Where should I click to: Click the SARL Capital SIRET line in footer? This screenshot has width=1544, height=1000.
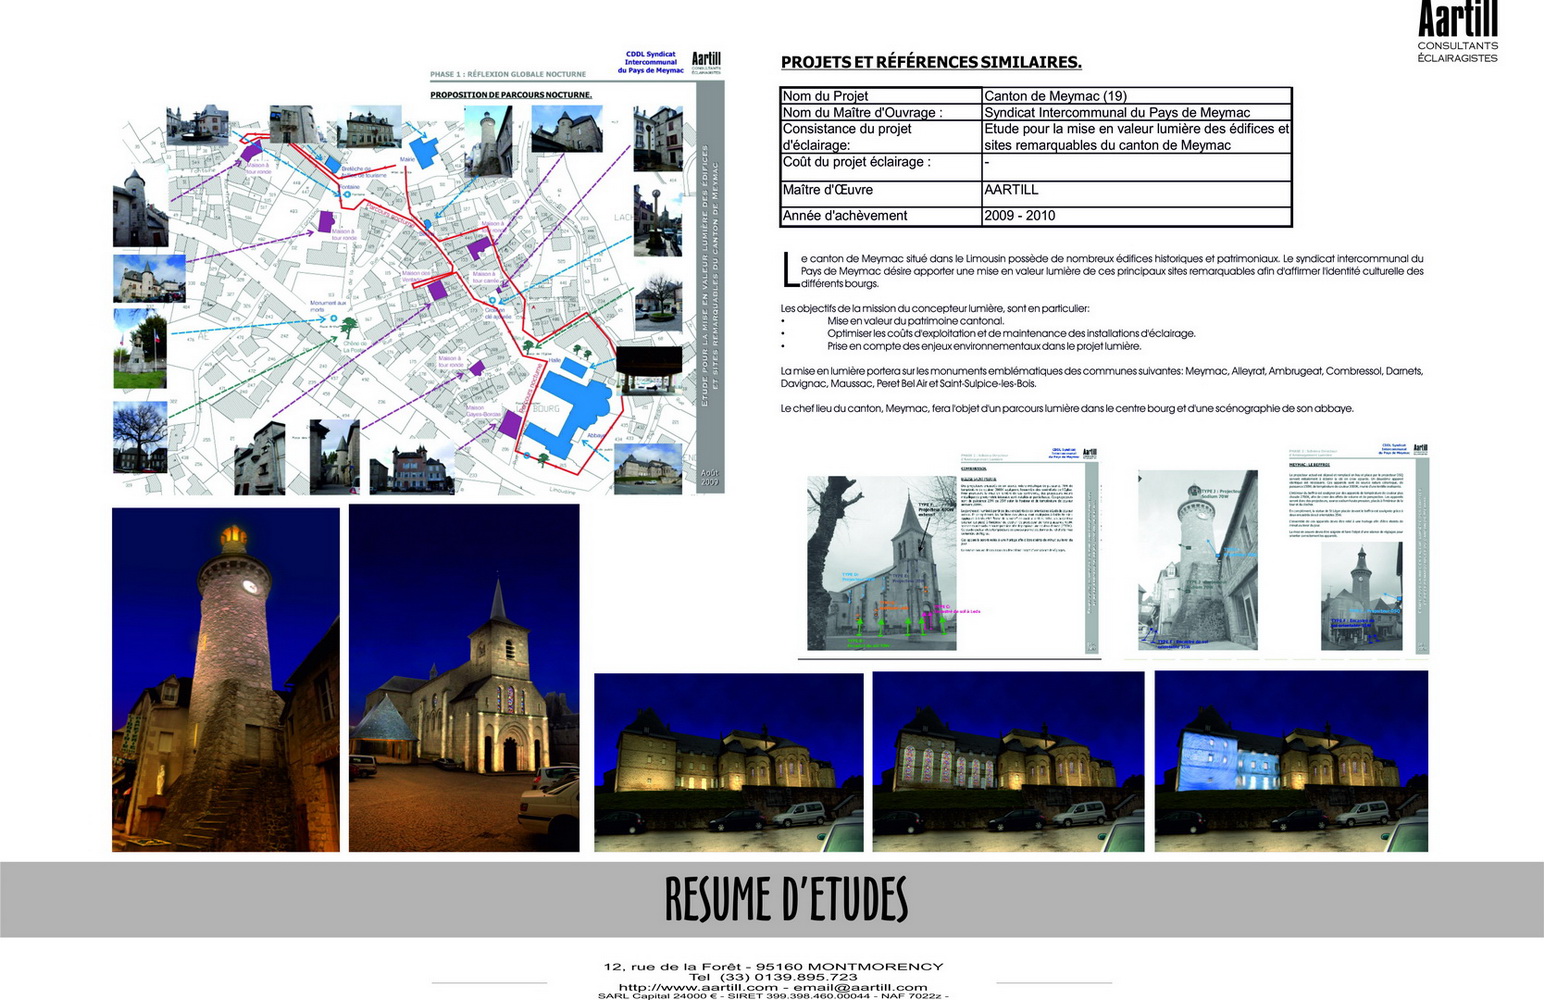point(773,996)
